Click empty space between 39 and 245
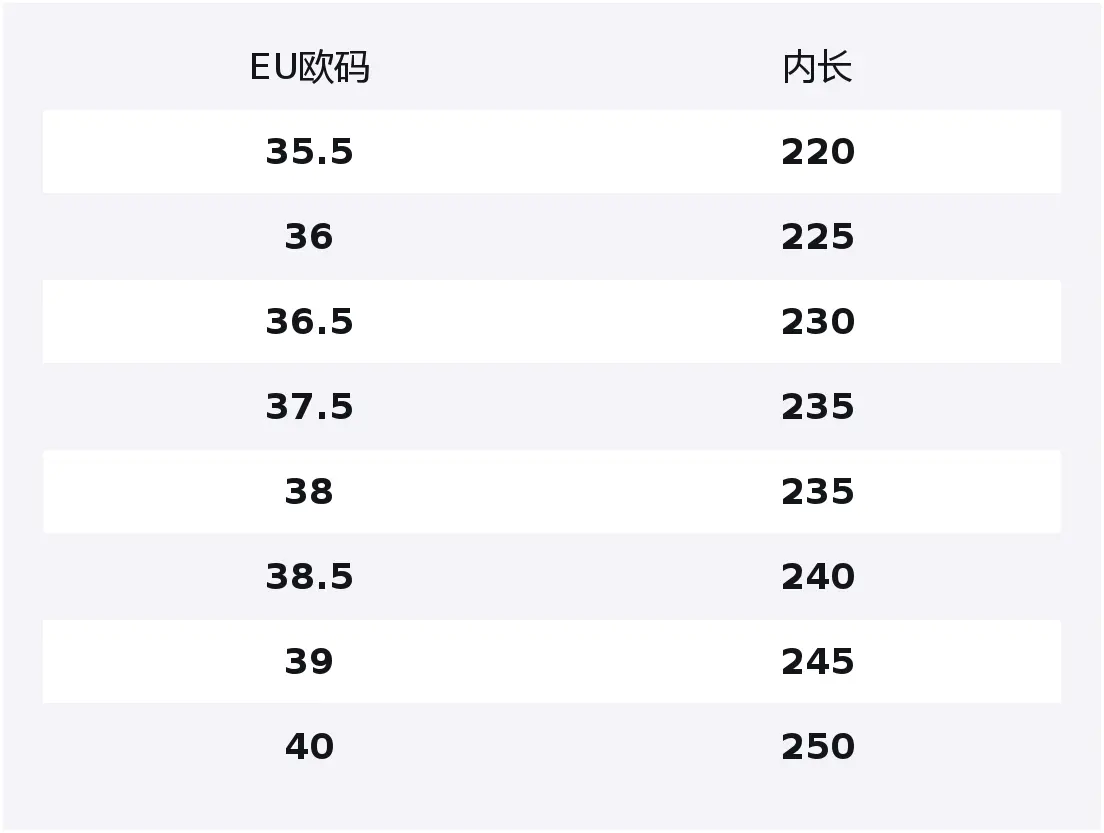Screen dimensions: 1104x833 563,662
